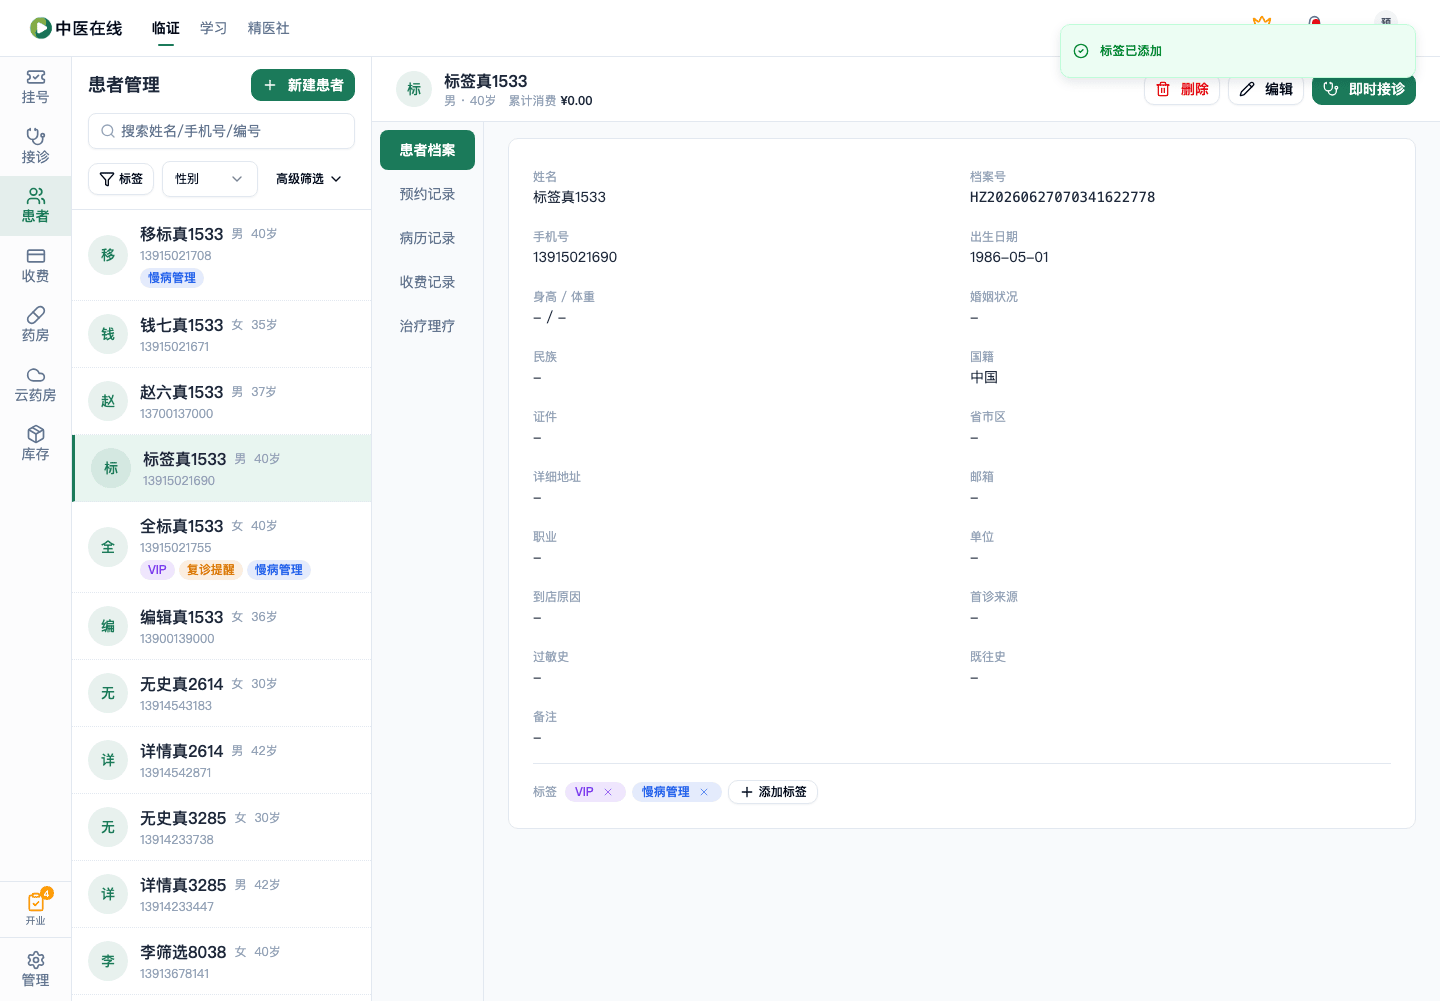Click the 全 avatar of 全标真1533

pyautogui.click(x=108, y=547)
